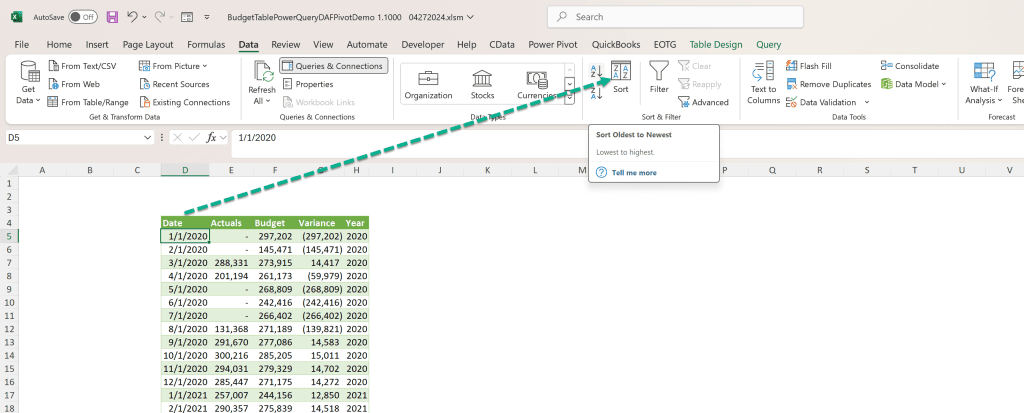1024x413 pixels.
Task: Click the Advanced filter button
Action: coord(703,102)
